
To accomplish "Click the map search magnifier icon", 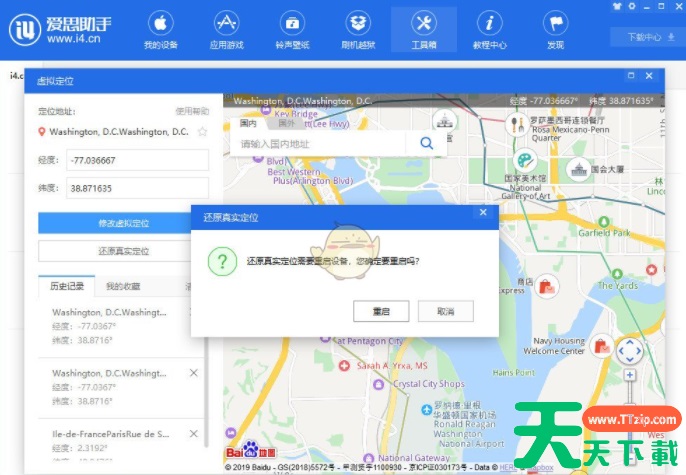I will tap(427, 143).
